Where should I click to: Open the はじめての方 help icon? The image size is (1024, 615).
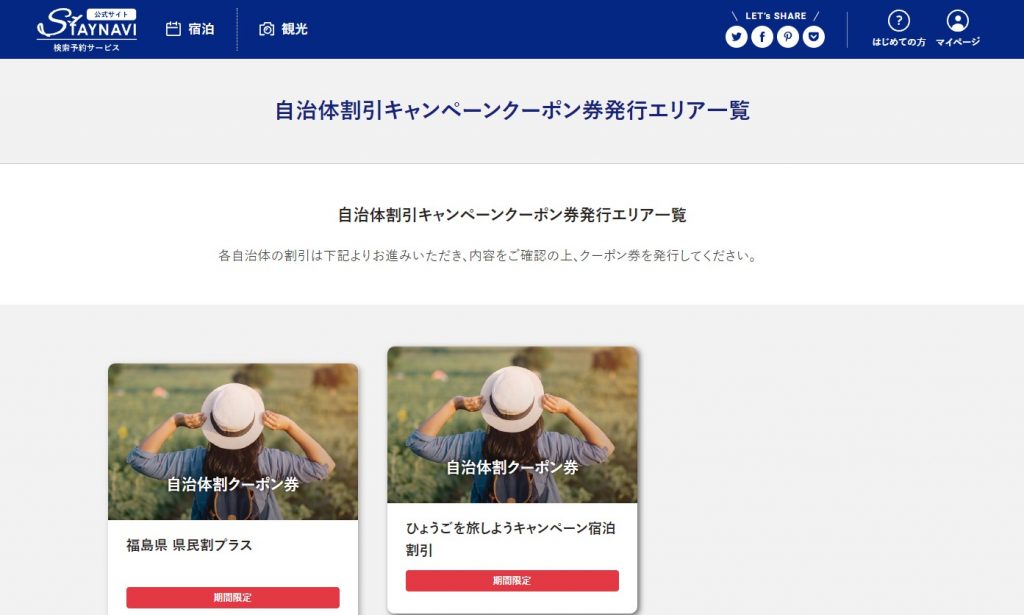point(899,21)
